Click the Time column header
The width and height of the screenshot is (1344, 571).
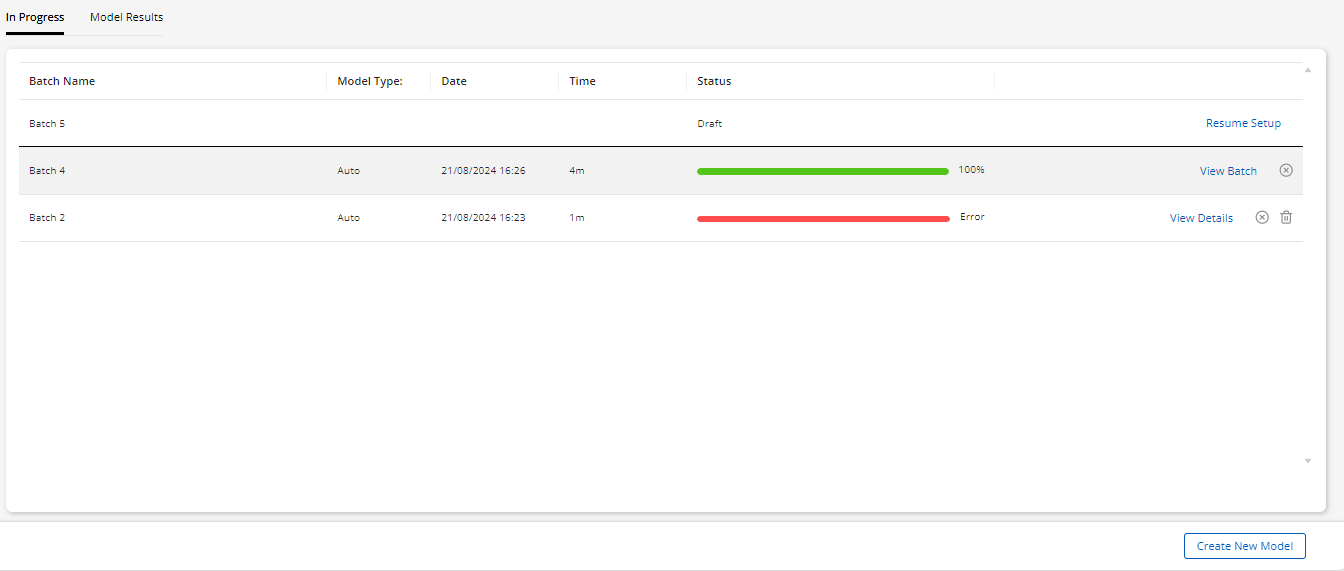(x=582, y=81)
